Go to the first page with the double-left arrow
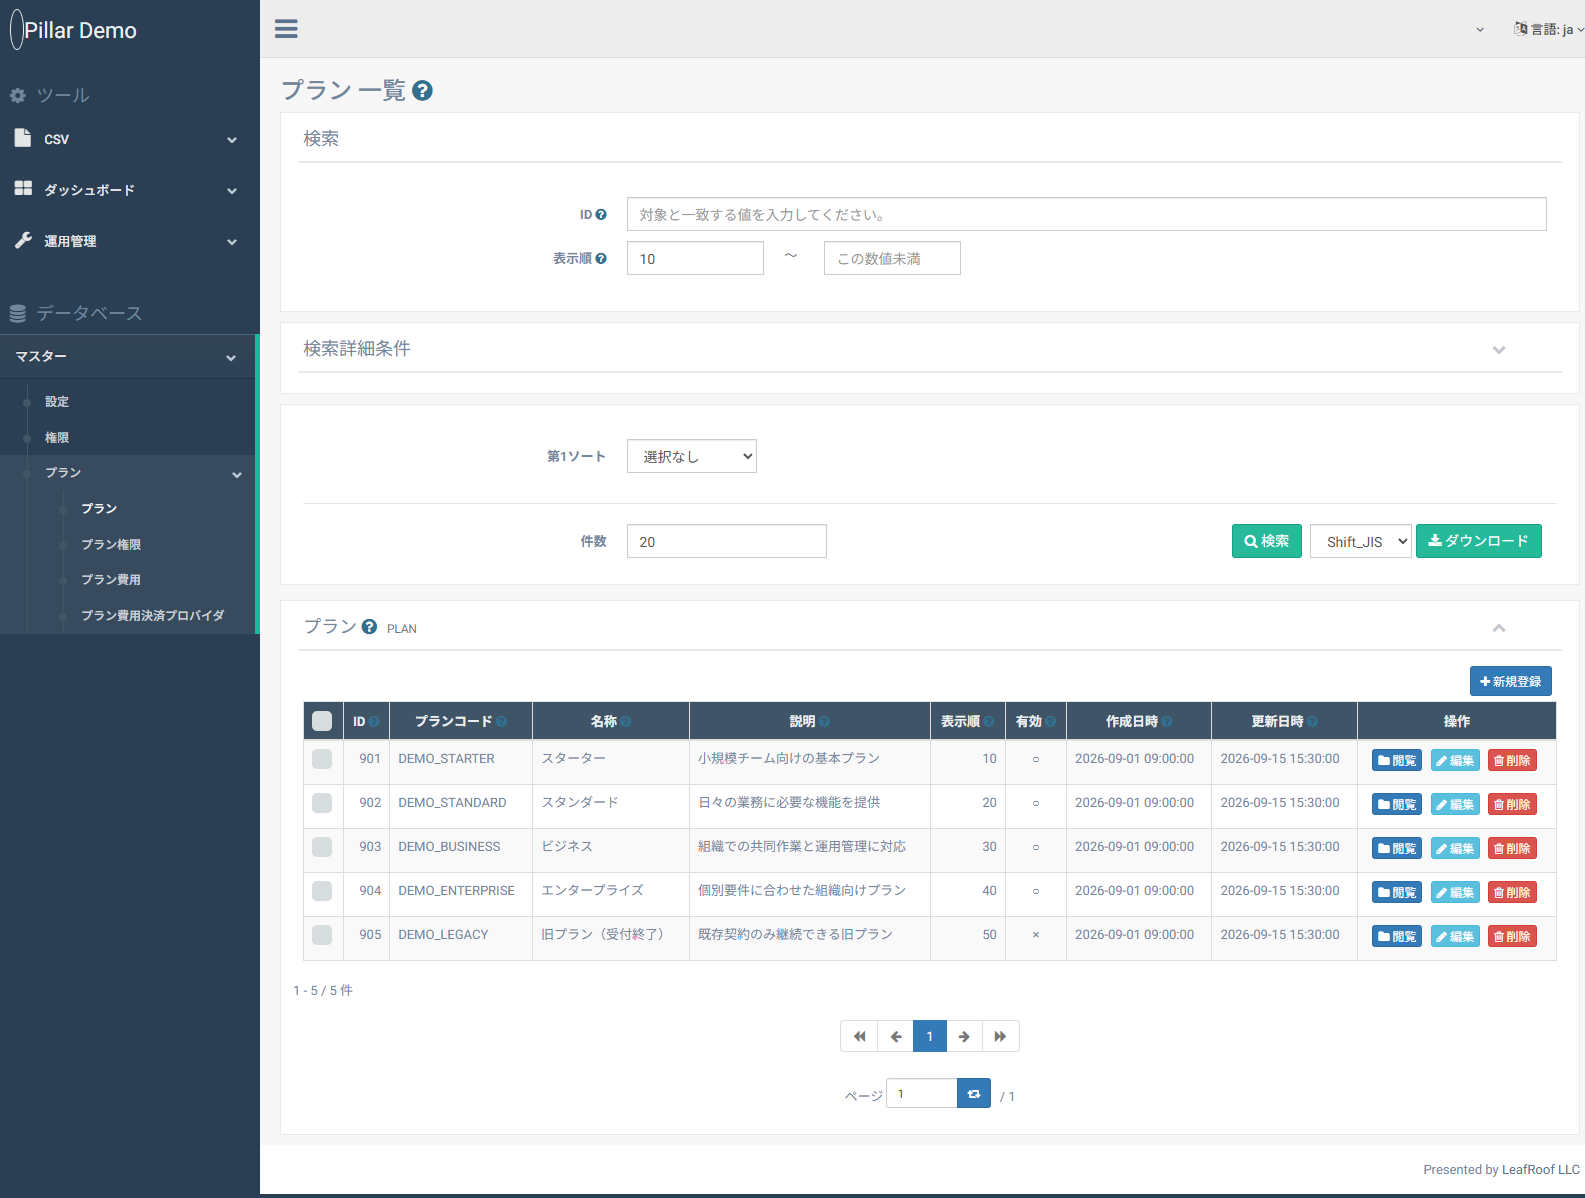 [859, 1036]
